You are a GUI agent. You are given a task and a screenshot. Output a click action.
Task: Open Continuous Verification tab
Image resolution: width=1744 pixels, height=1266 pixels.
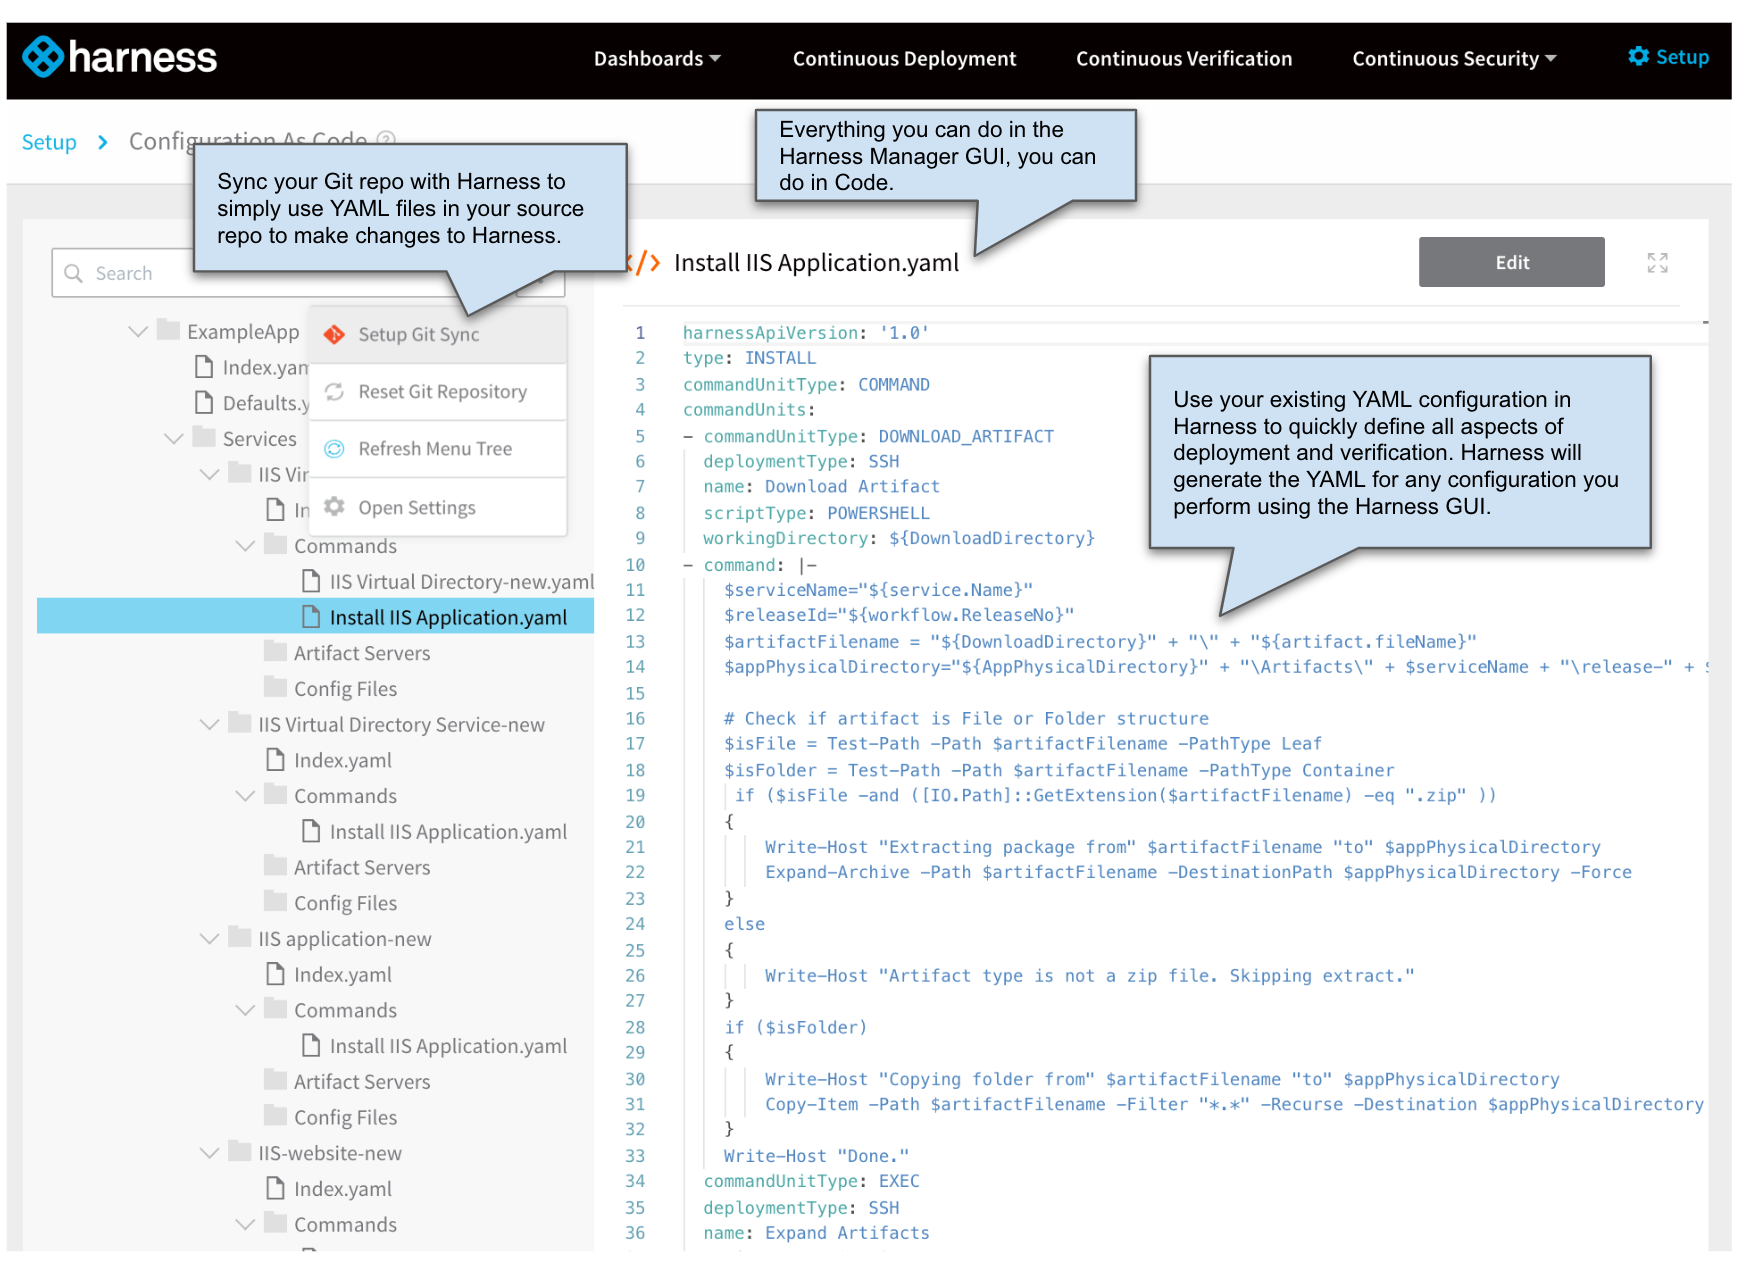tap(1184, 59)
